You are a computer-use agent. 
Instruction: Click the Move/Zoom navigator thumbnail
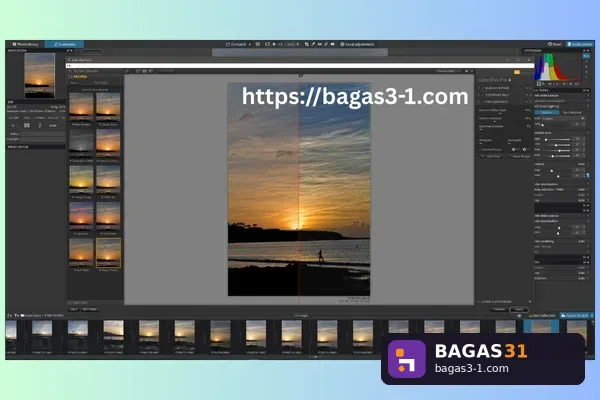(39, 75)
